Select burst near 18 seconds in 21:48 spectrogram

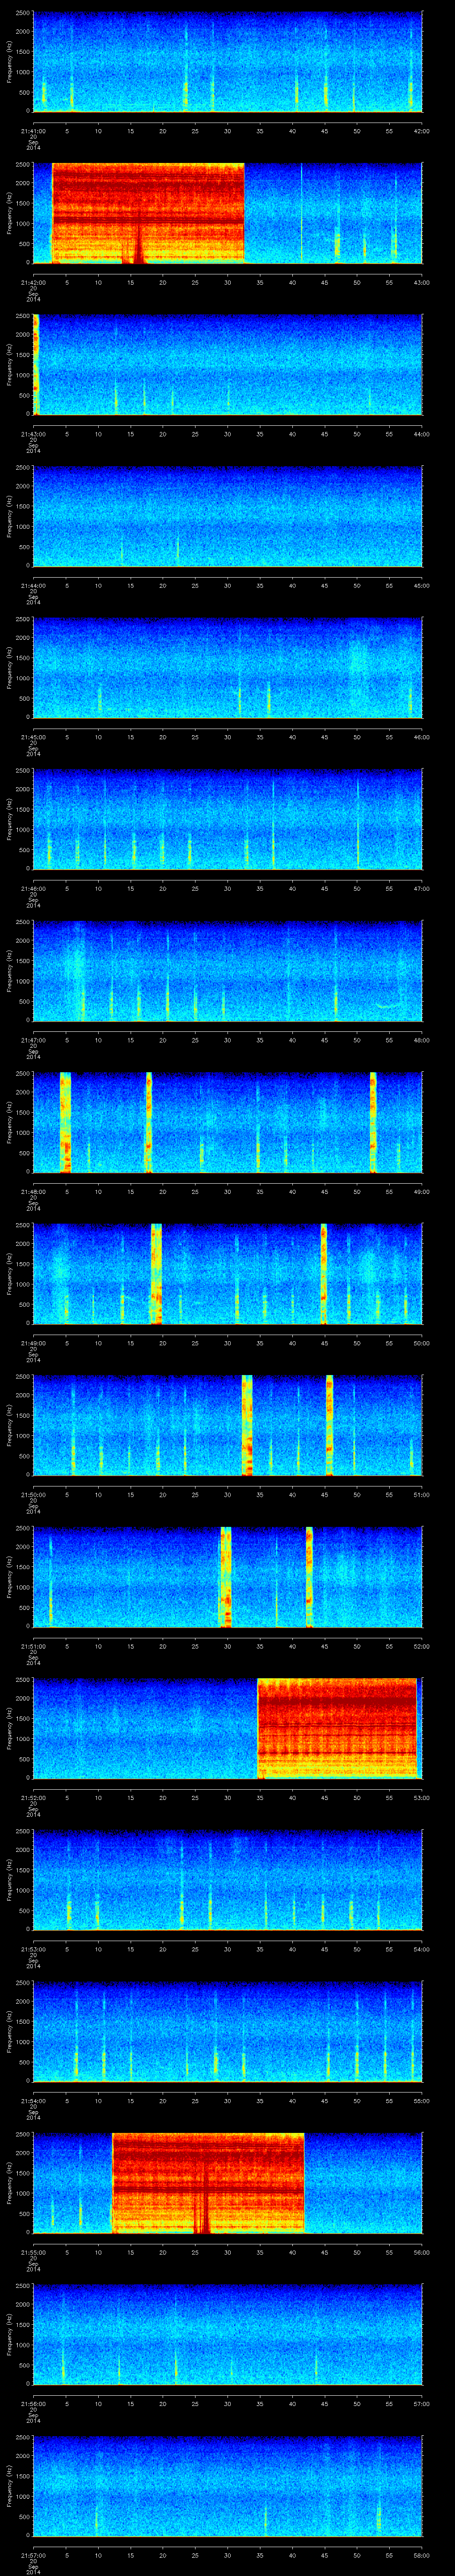point(148,1121)
